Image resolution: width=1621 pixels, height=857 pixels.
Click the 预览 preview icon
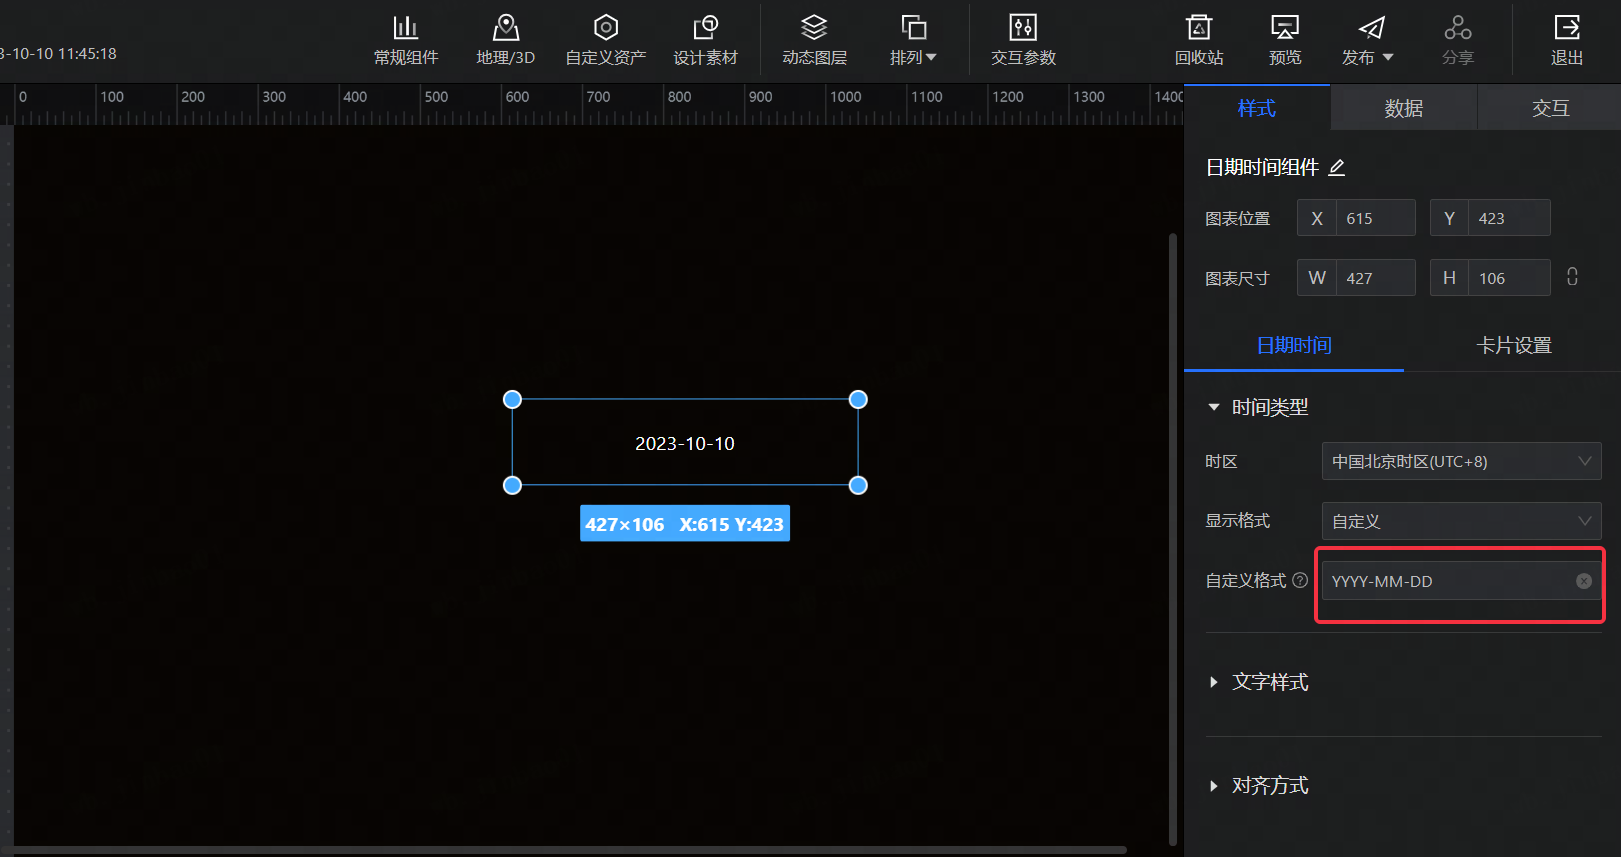(1284, 40)
